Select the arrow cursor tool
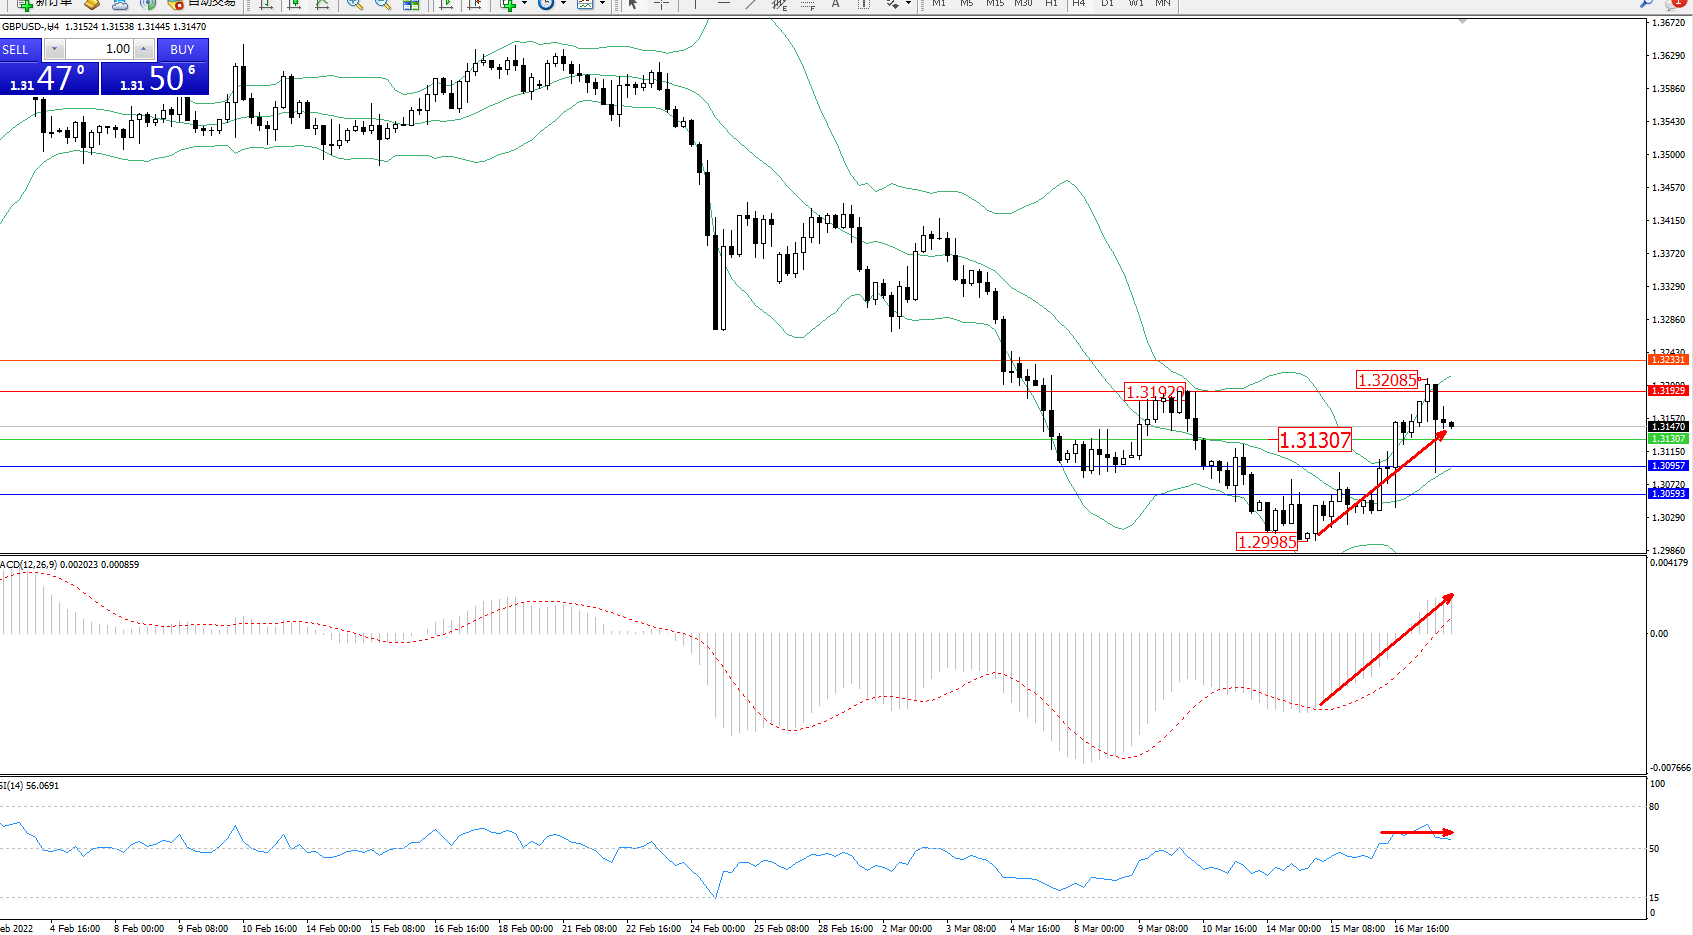 click(x=633, y=4)
